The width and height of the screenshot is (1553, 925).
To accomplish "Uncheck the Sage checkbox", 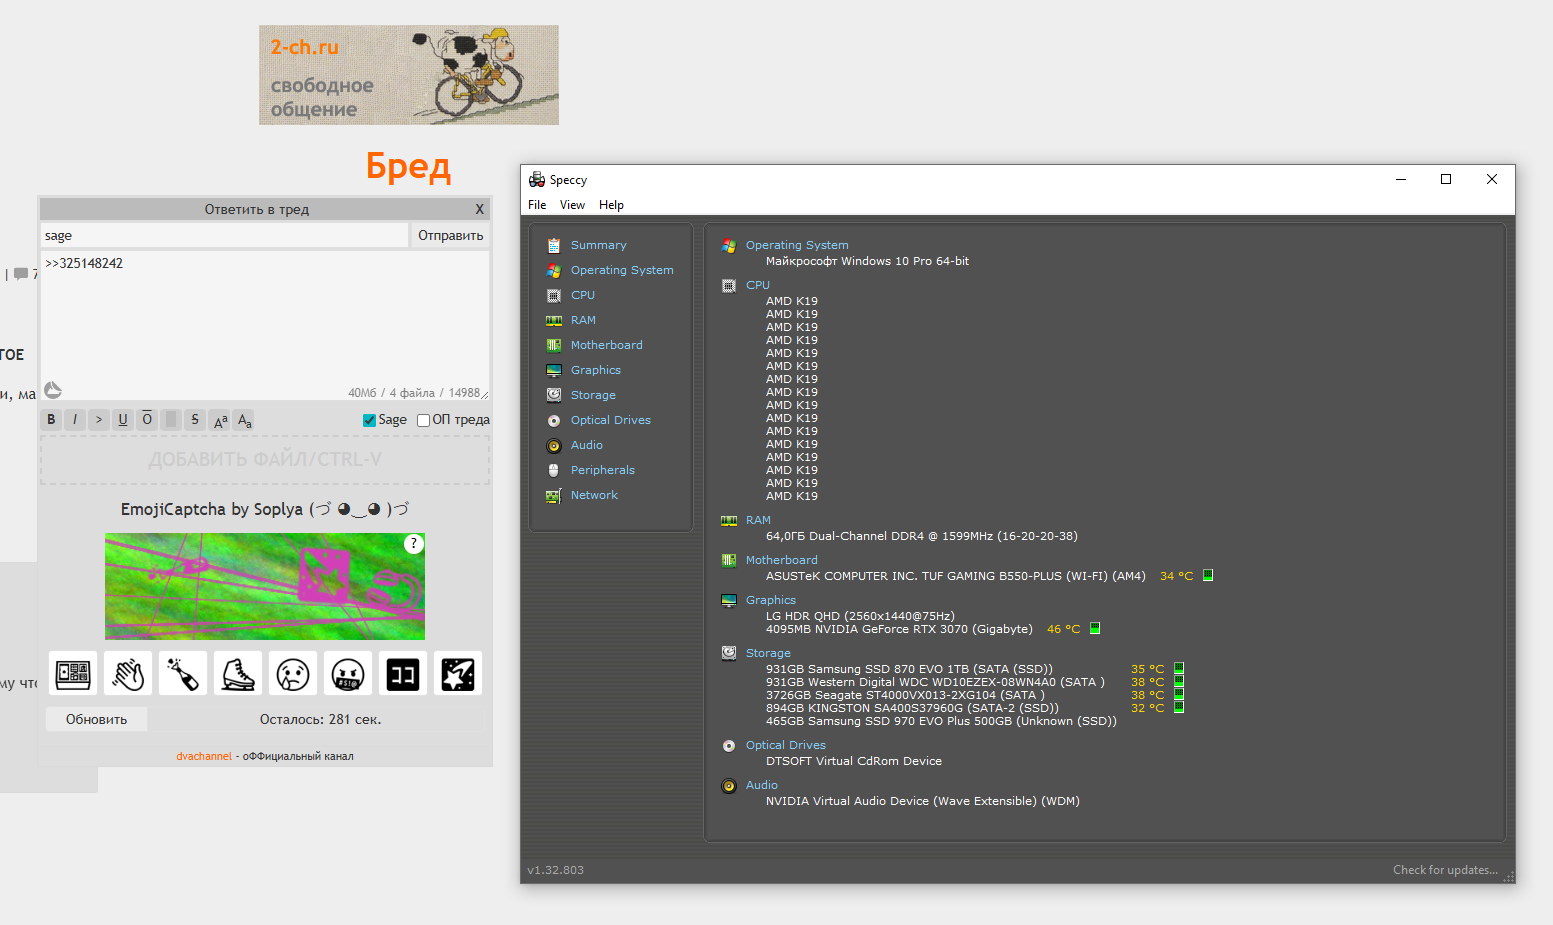I will (369, 420).
